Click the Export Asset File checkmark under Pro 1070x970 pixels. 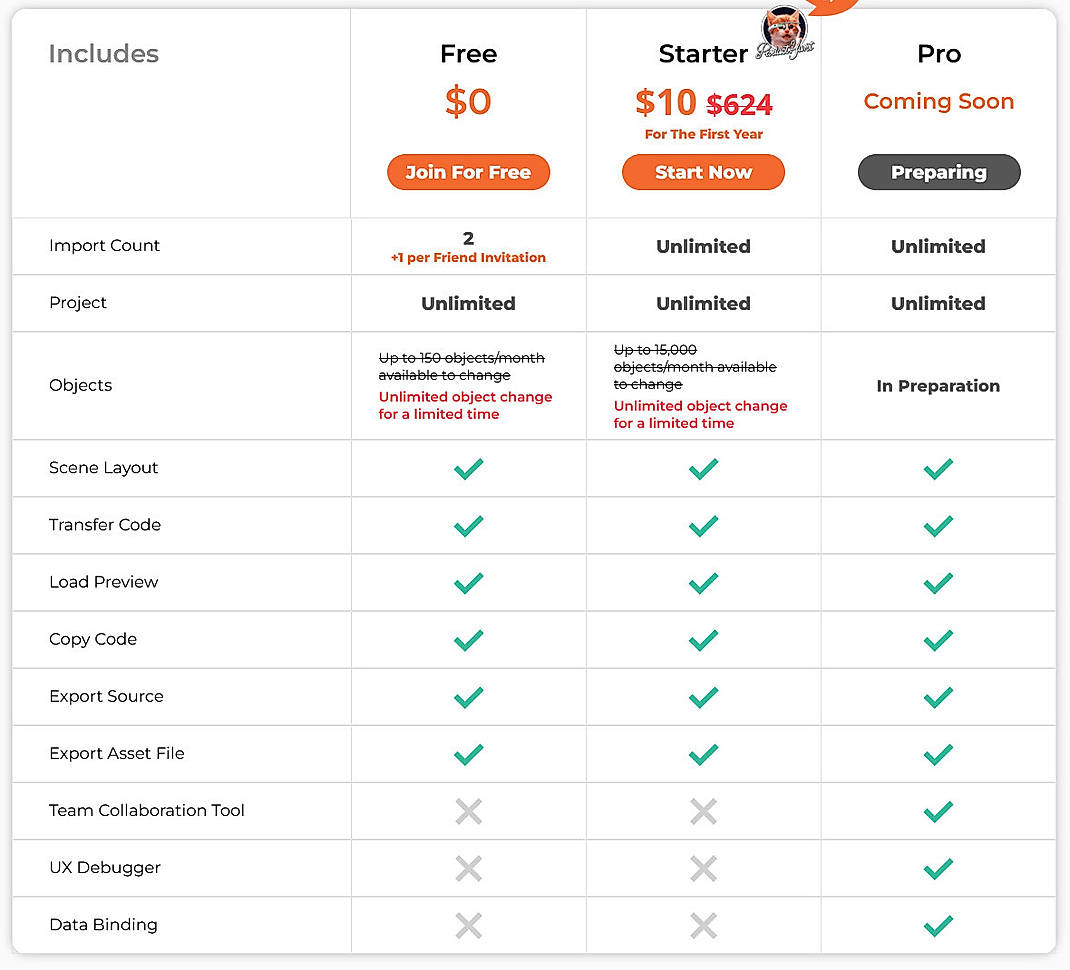pos(938,754)
